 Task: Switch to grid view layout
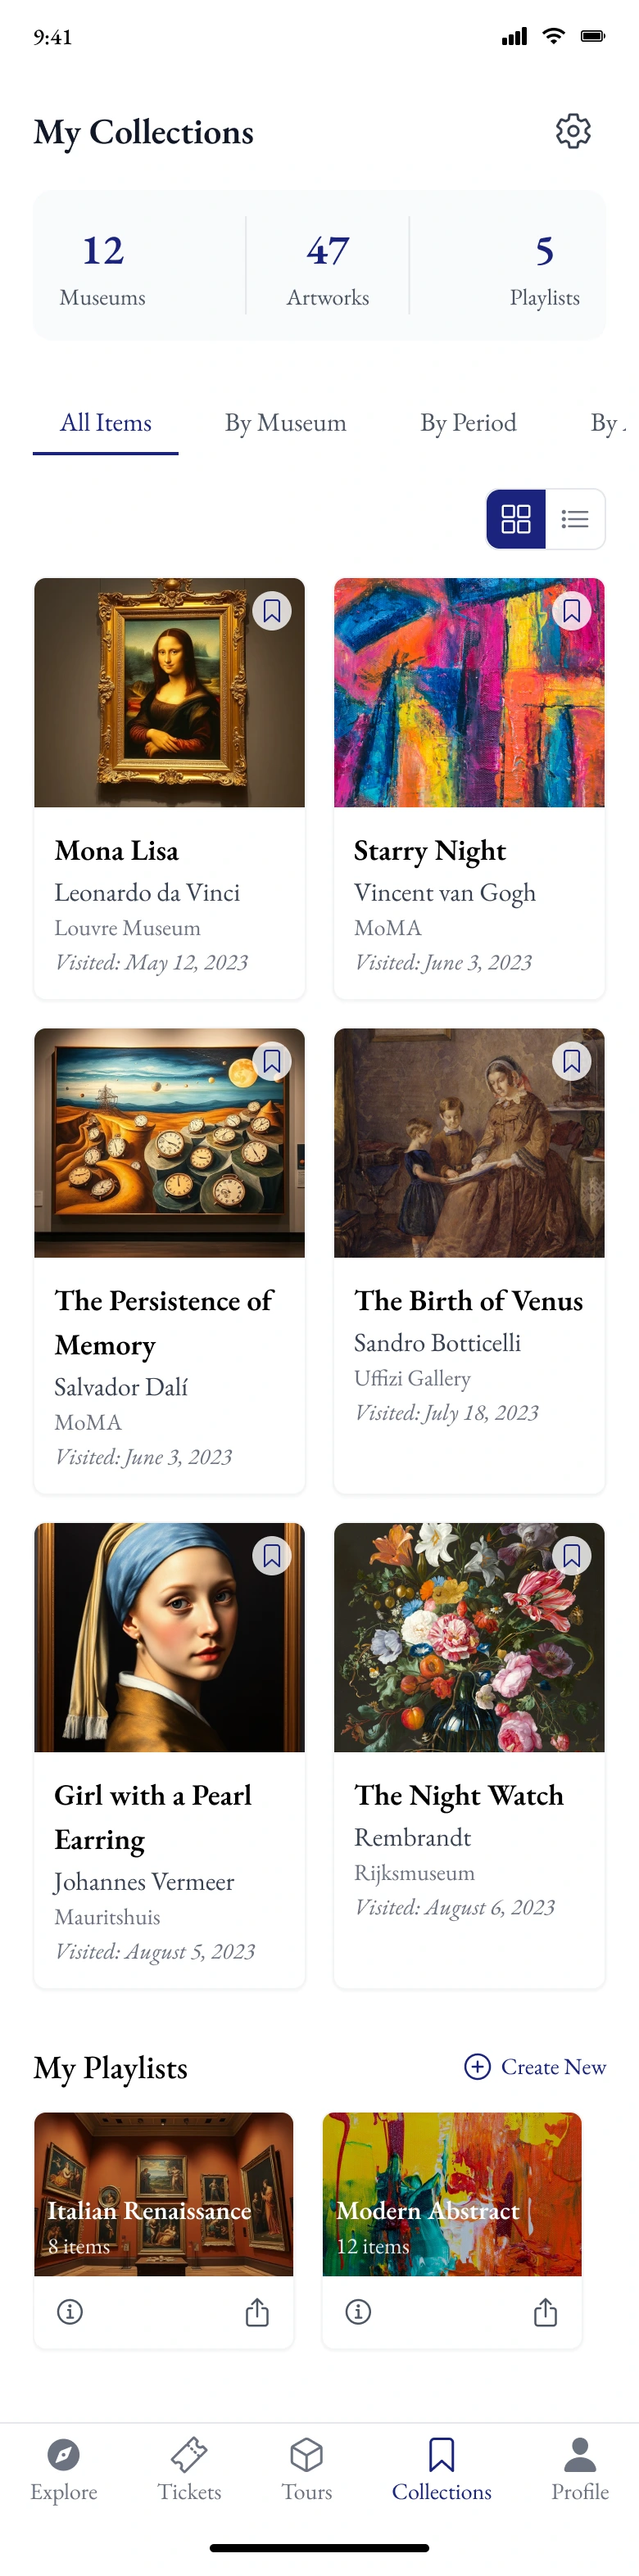click(x=516, y=519)
